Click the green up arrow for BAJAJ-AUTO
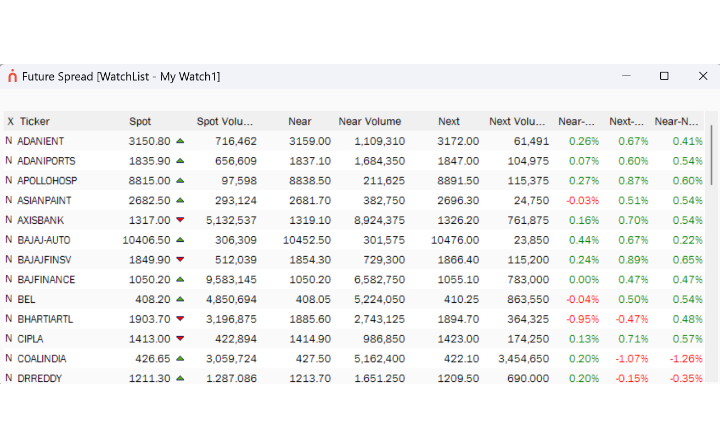720x448 pixels. tap(180, 240)
